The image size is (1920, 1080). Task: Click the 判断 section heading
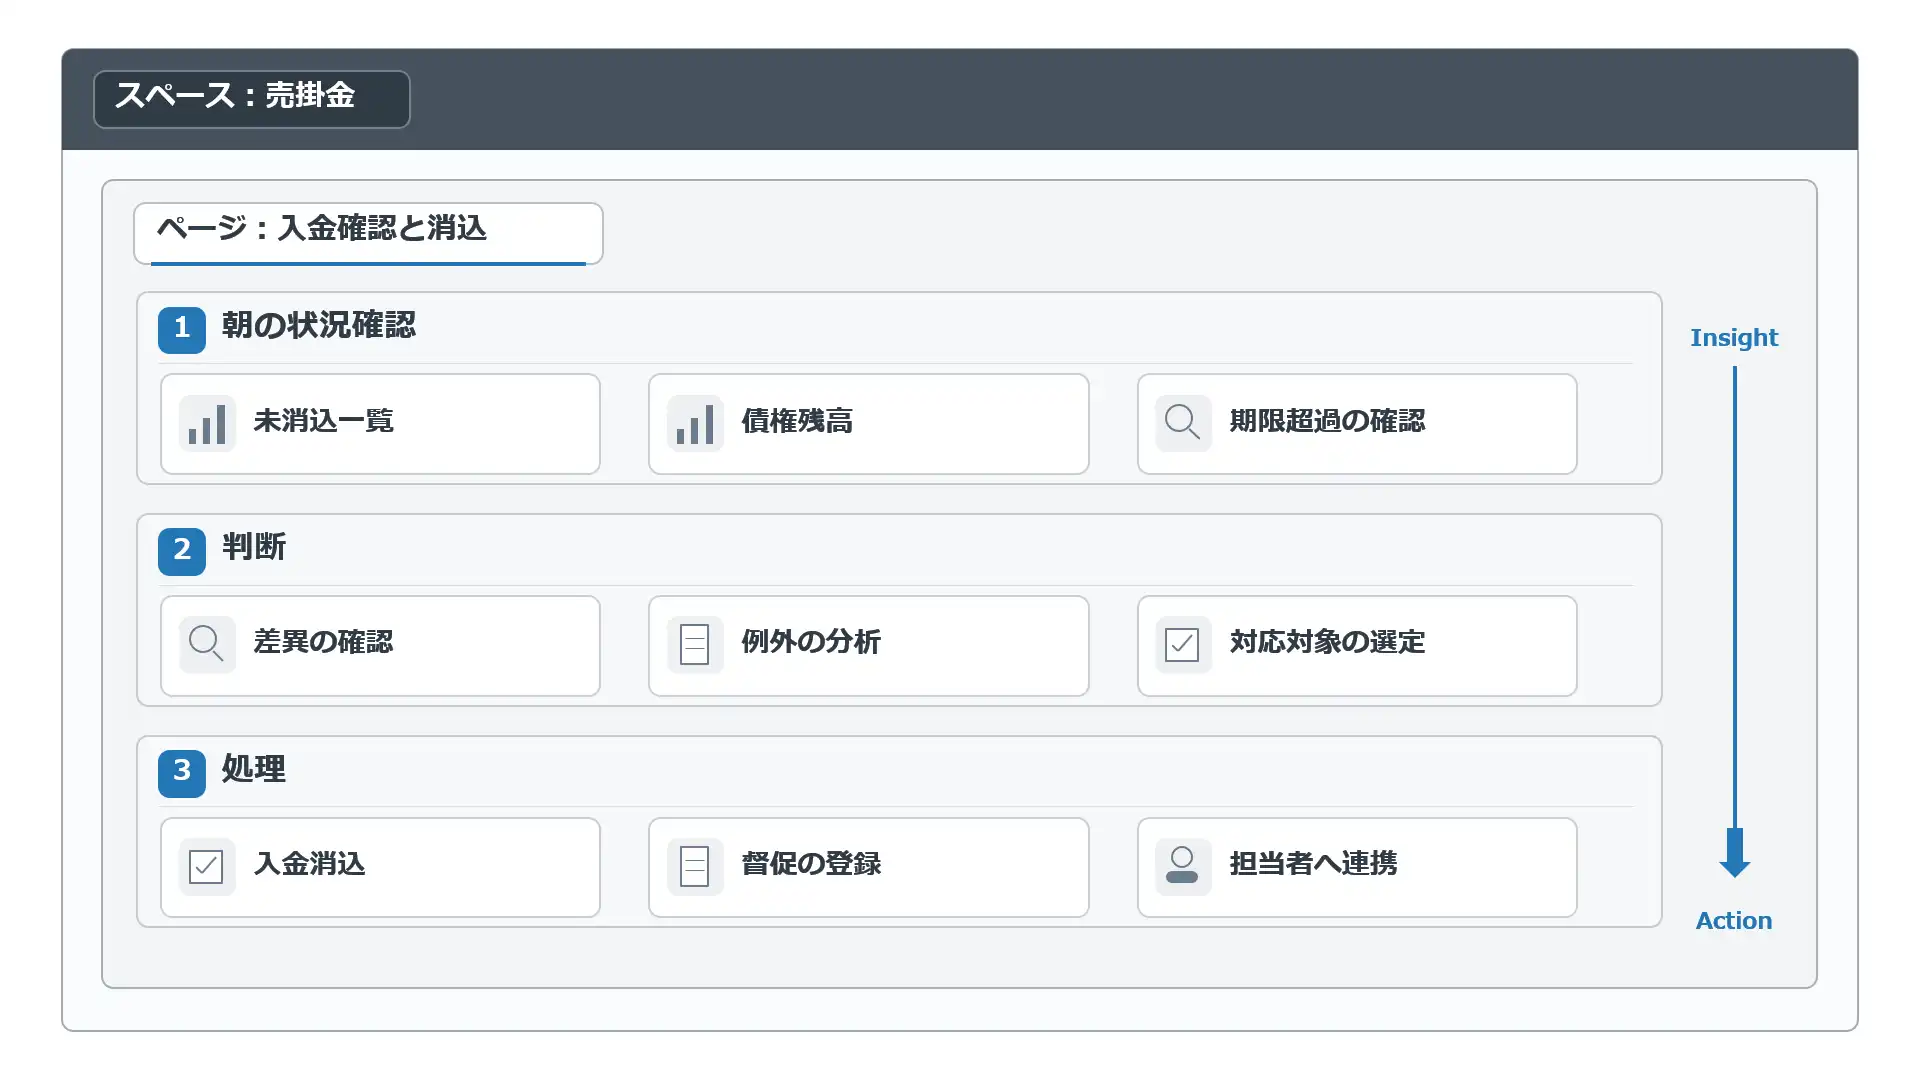[254, 548]
